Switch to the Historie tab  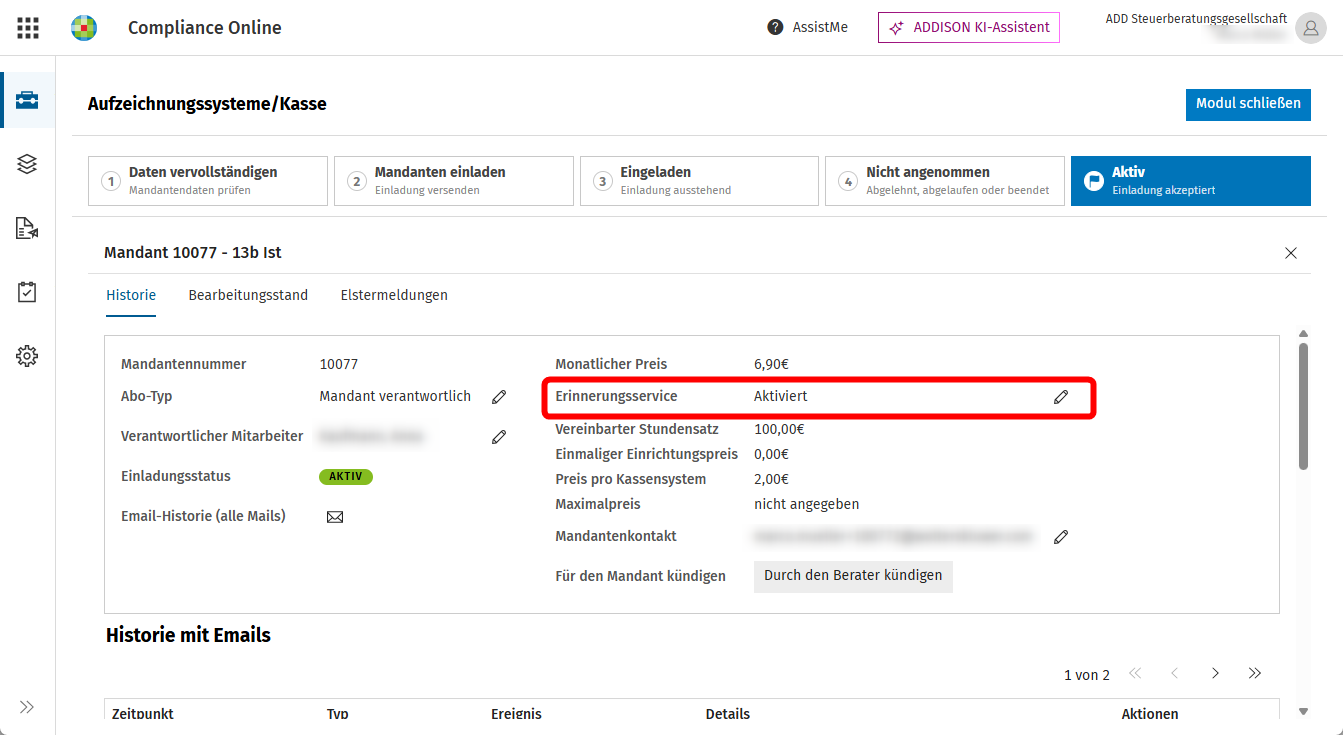pos(131,295)
